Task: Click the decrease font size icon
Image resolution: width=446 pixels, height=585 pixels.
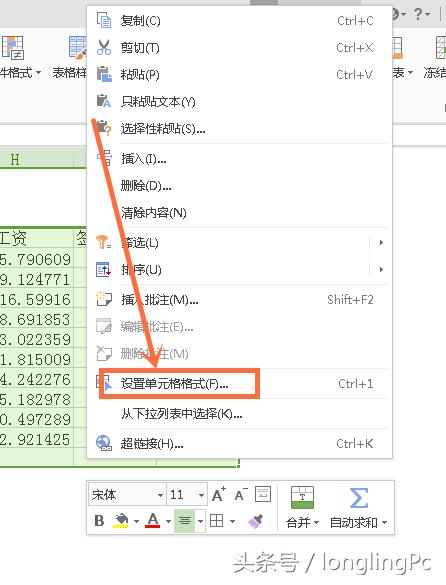Action: point(241,495)
